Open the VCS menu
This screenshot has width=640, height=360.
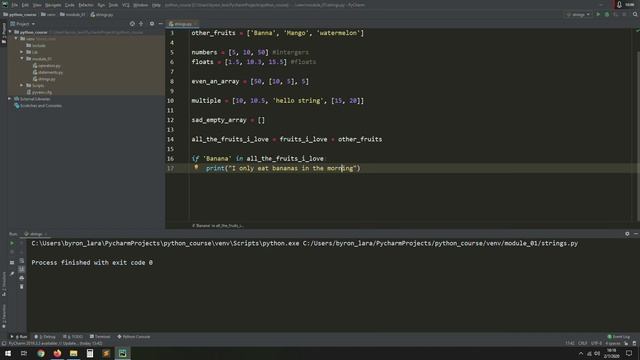[126, 5]
